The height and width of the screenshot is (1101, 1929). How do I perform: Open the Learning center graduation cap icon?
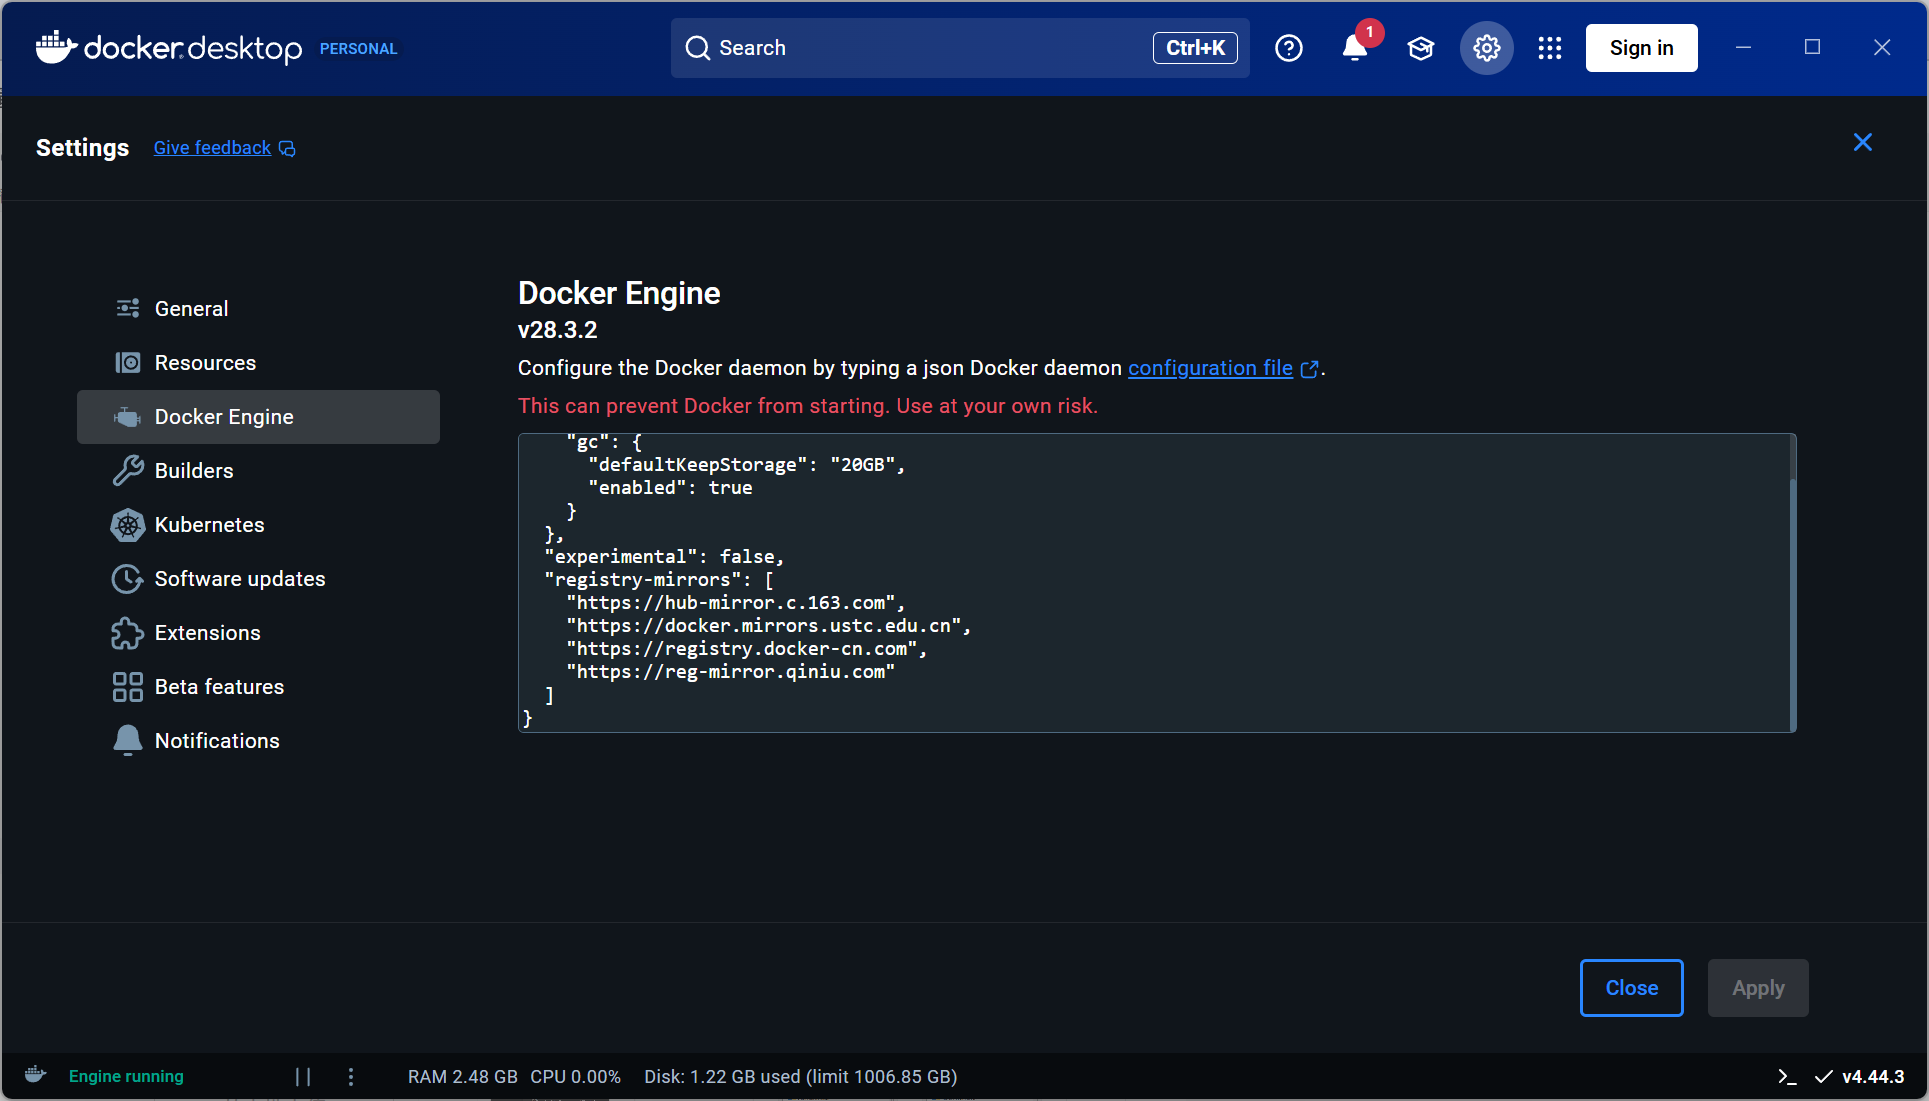[1421, 48]
